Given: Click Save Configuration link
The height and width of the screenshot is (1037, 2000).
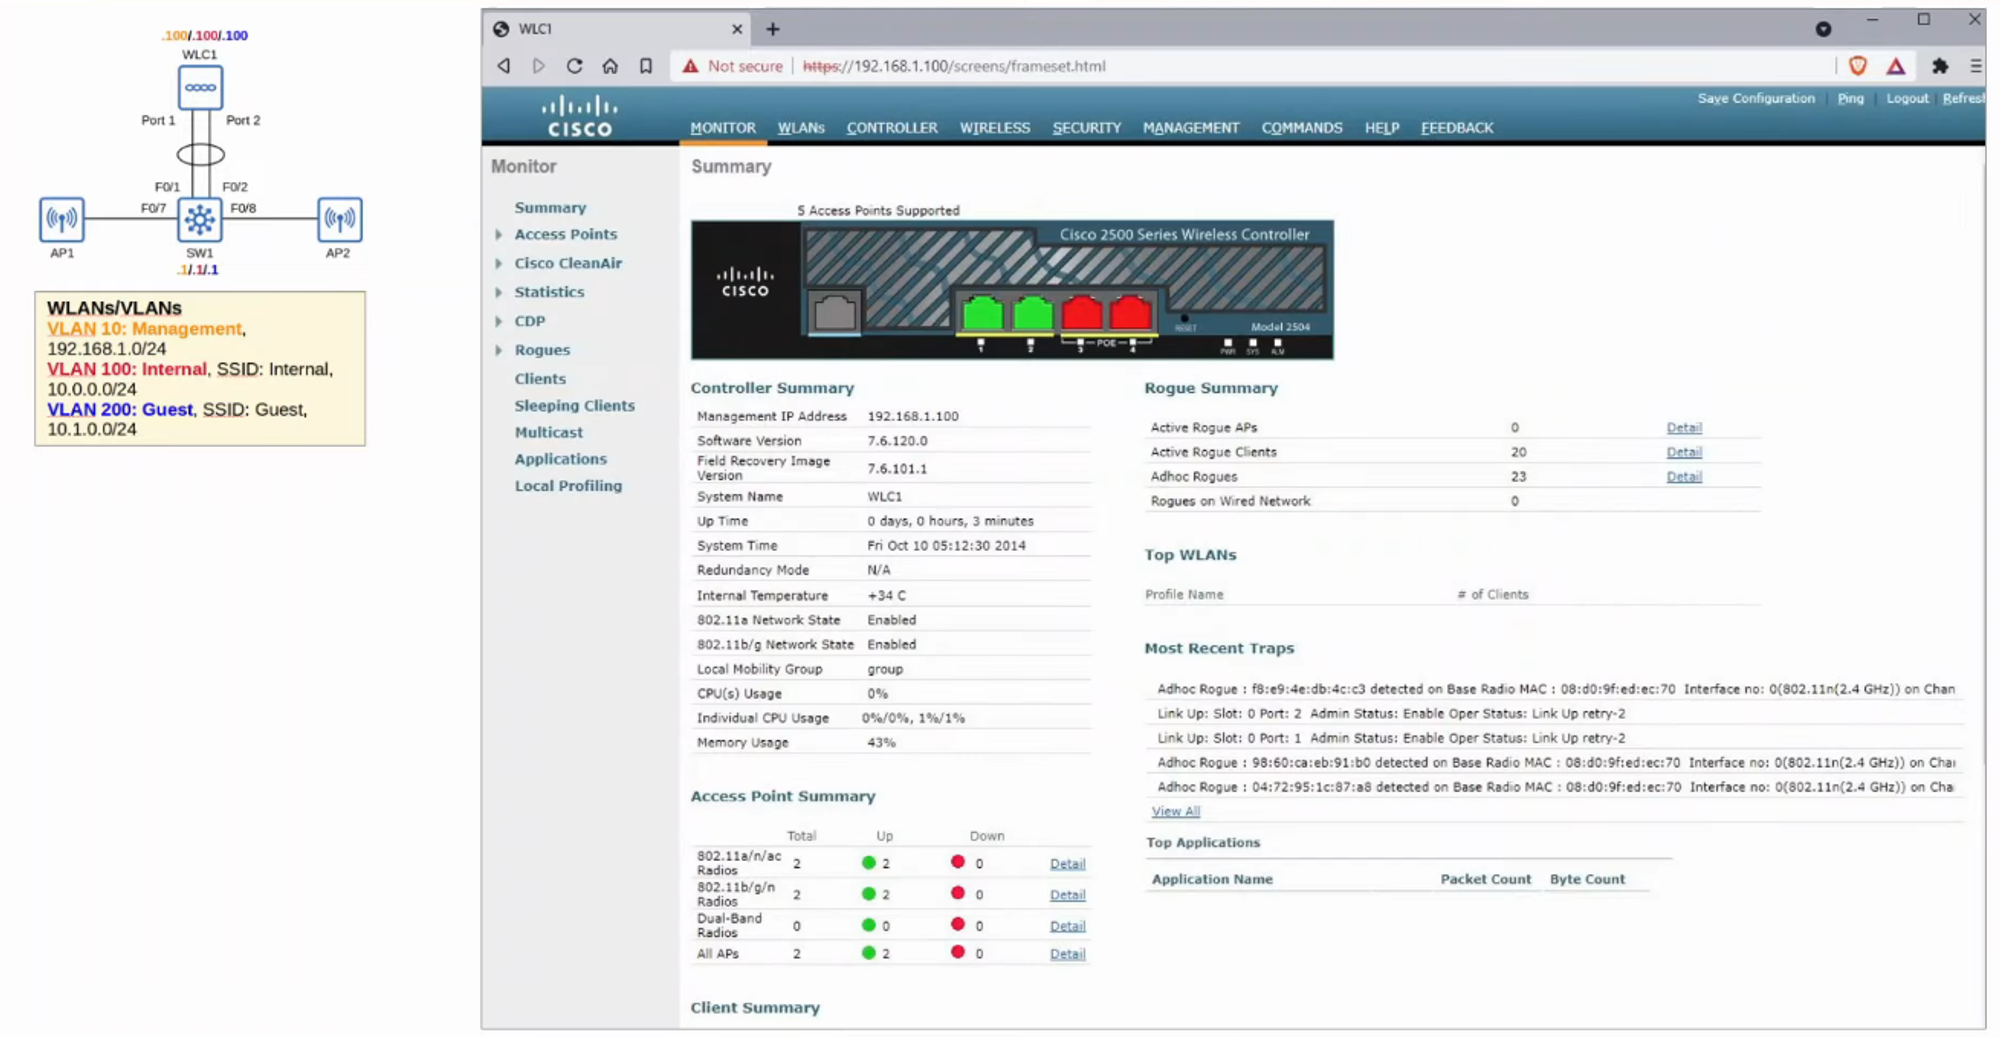Looking at the screenshot, I should click(1755, 98).
